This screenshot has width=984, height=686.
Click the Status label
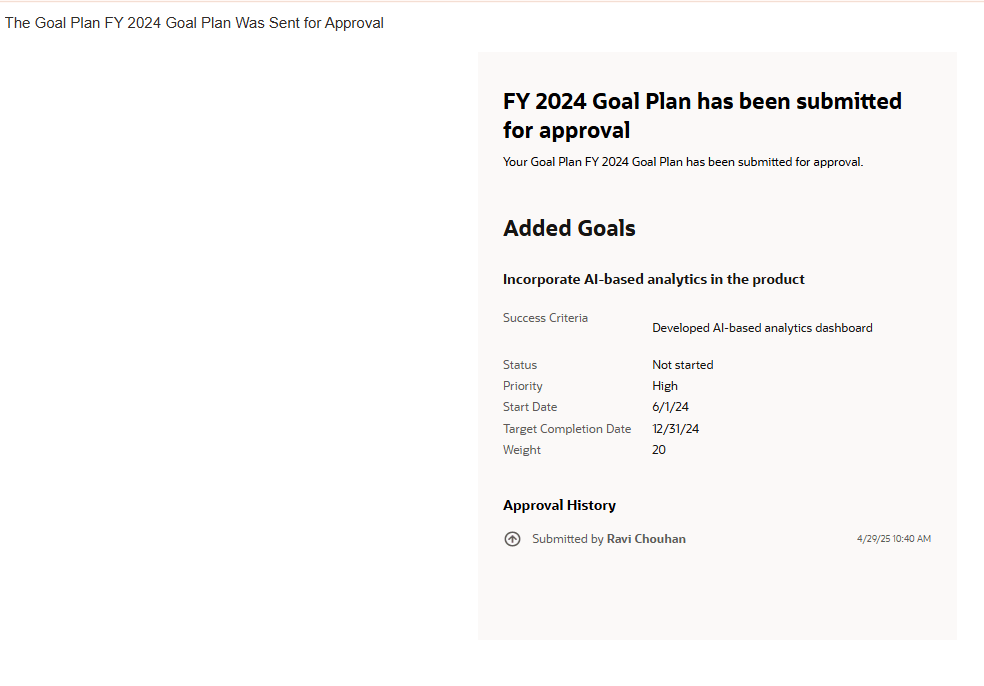[520, 365]
